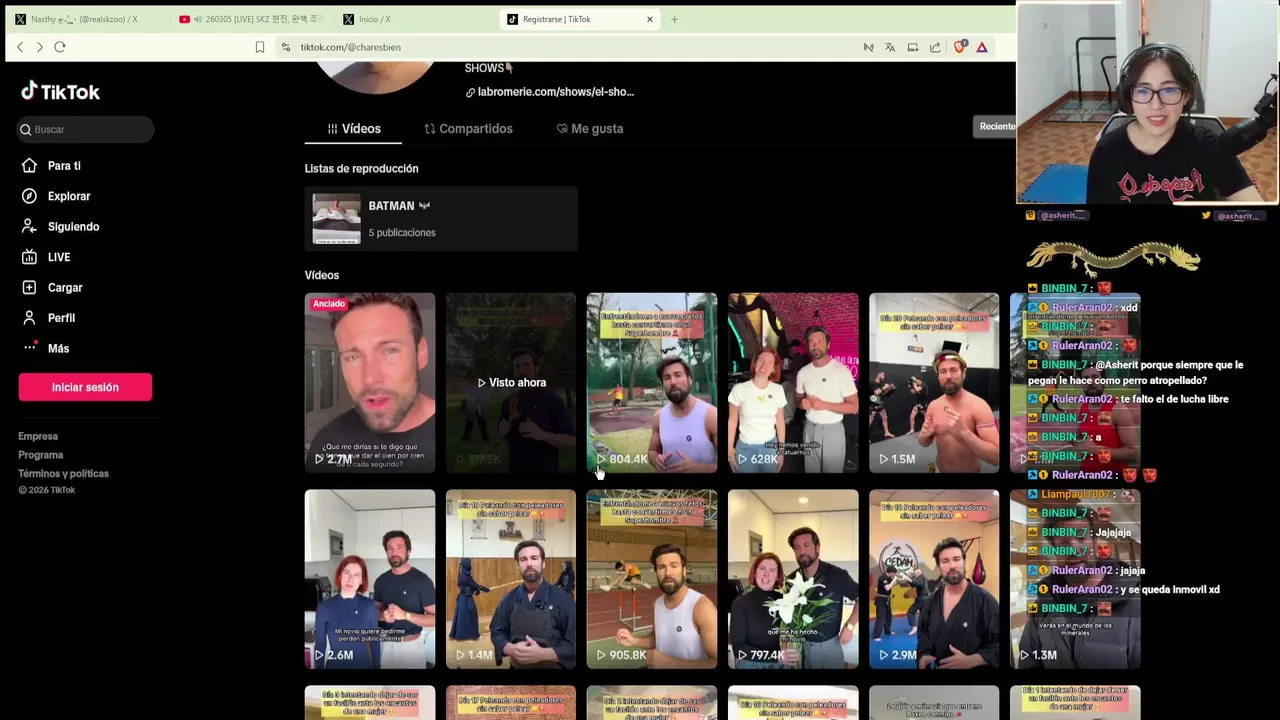1280x720 pixels.
Task: Open the video with 905.8K views
Action: click(652, 578)
